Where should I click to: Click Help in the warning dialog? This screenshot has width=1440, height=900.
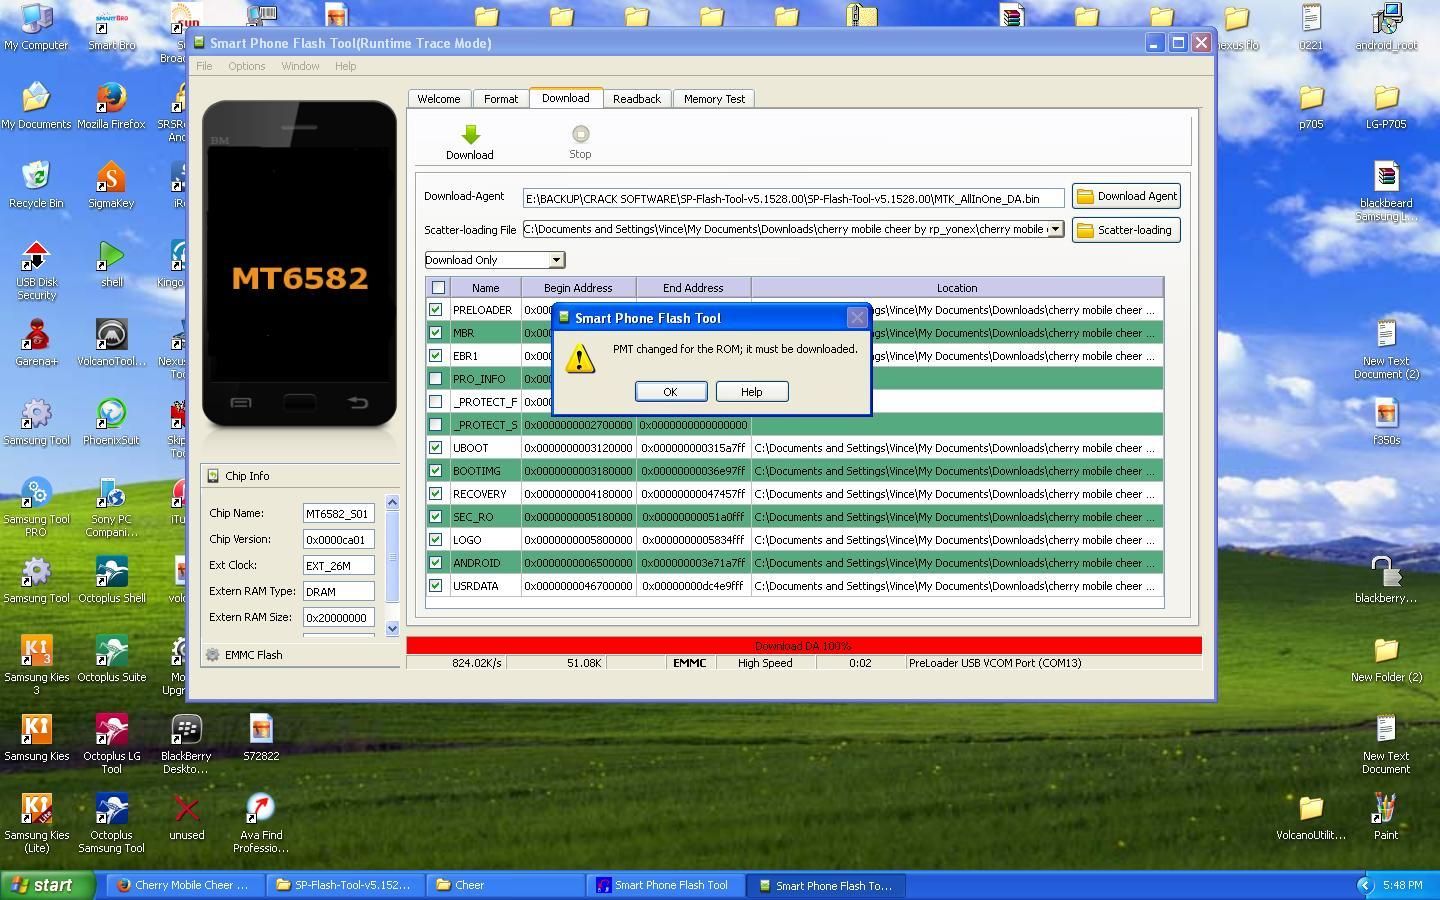pyautogui.click(x=752, y=392)
